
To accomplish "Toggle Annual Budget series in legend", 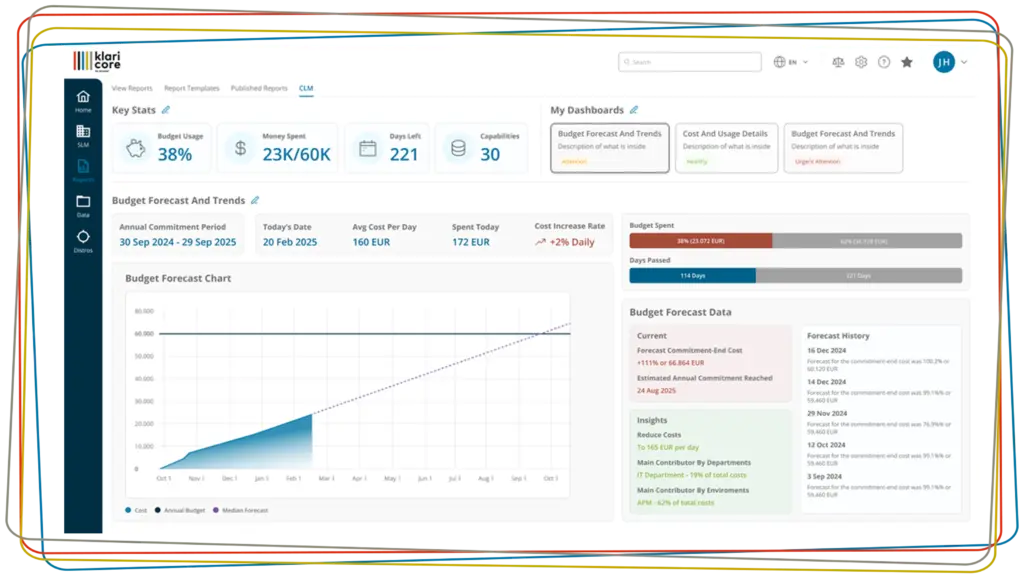I will point(180,510).
